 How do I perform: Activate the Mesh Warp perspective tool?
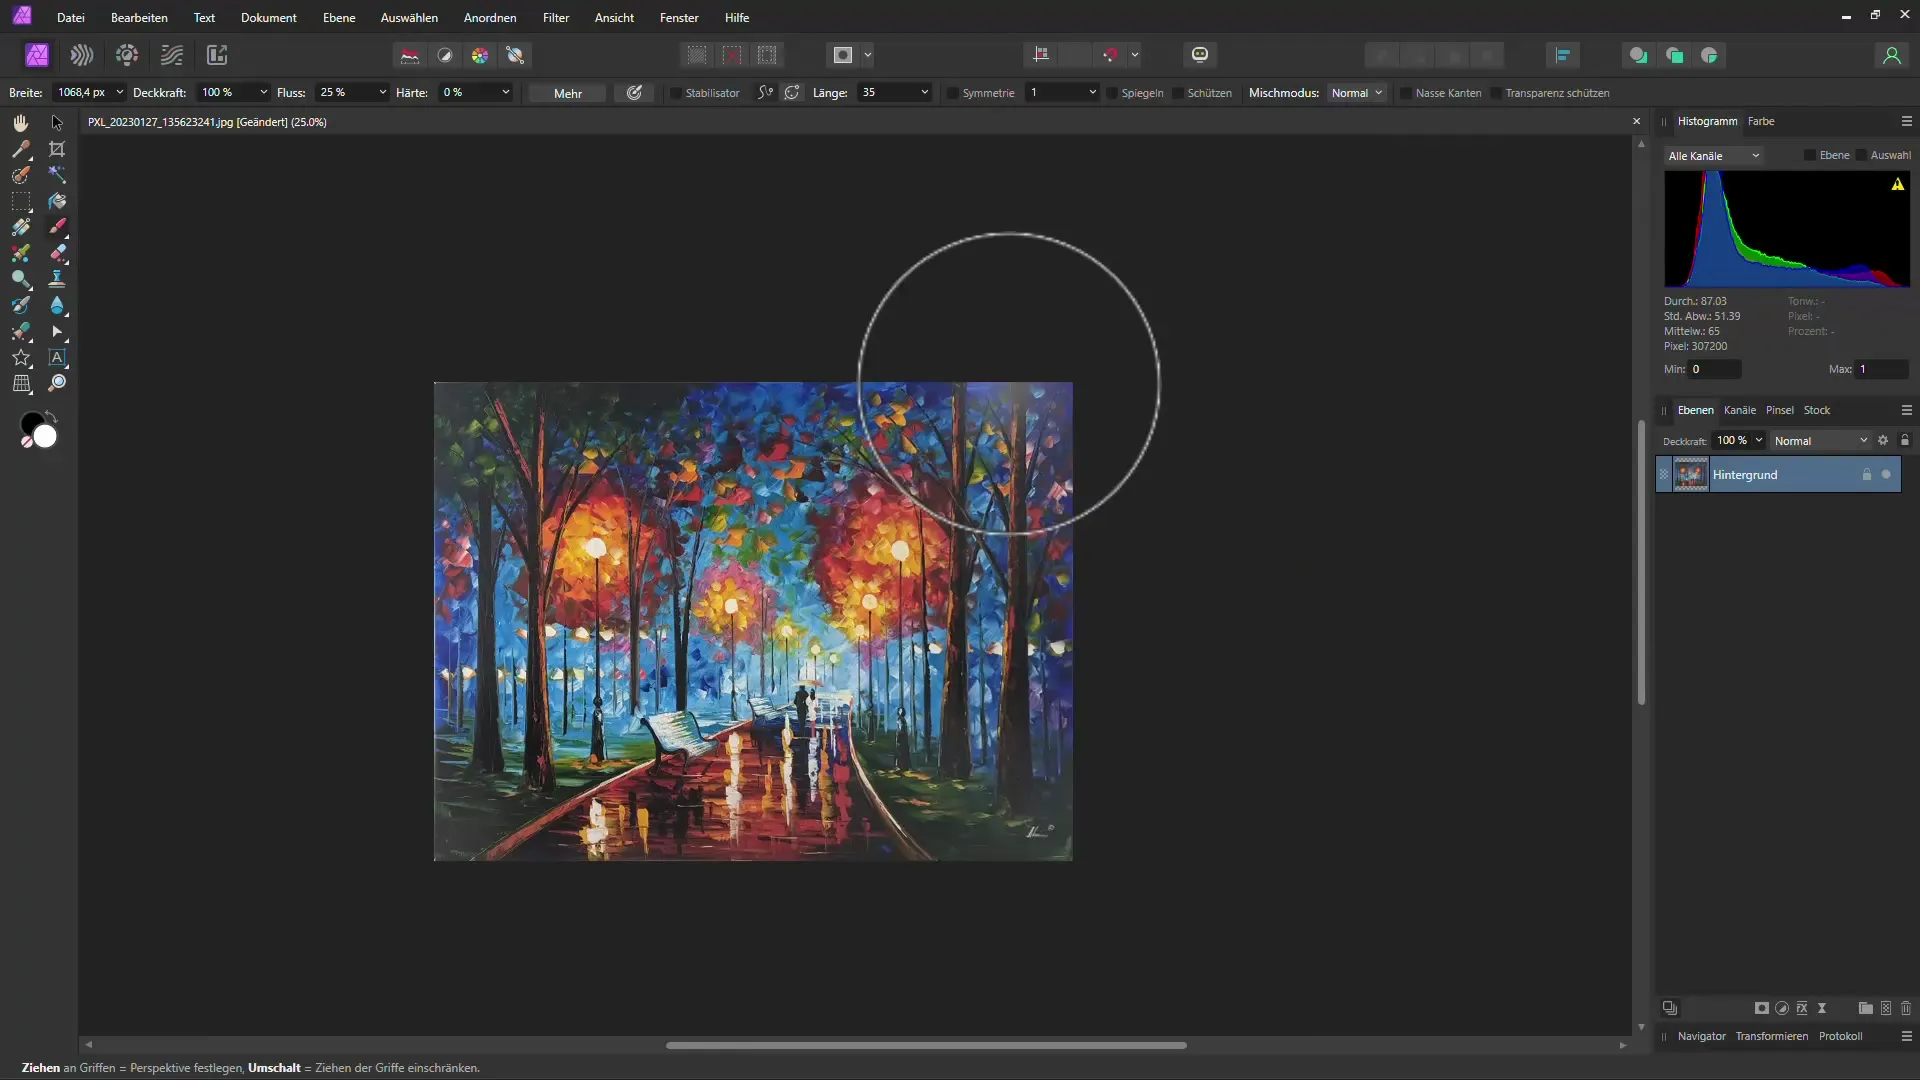click(21, 383)
